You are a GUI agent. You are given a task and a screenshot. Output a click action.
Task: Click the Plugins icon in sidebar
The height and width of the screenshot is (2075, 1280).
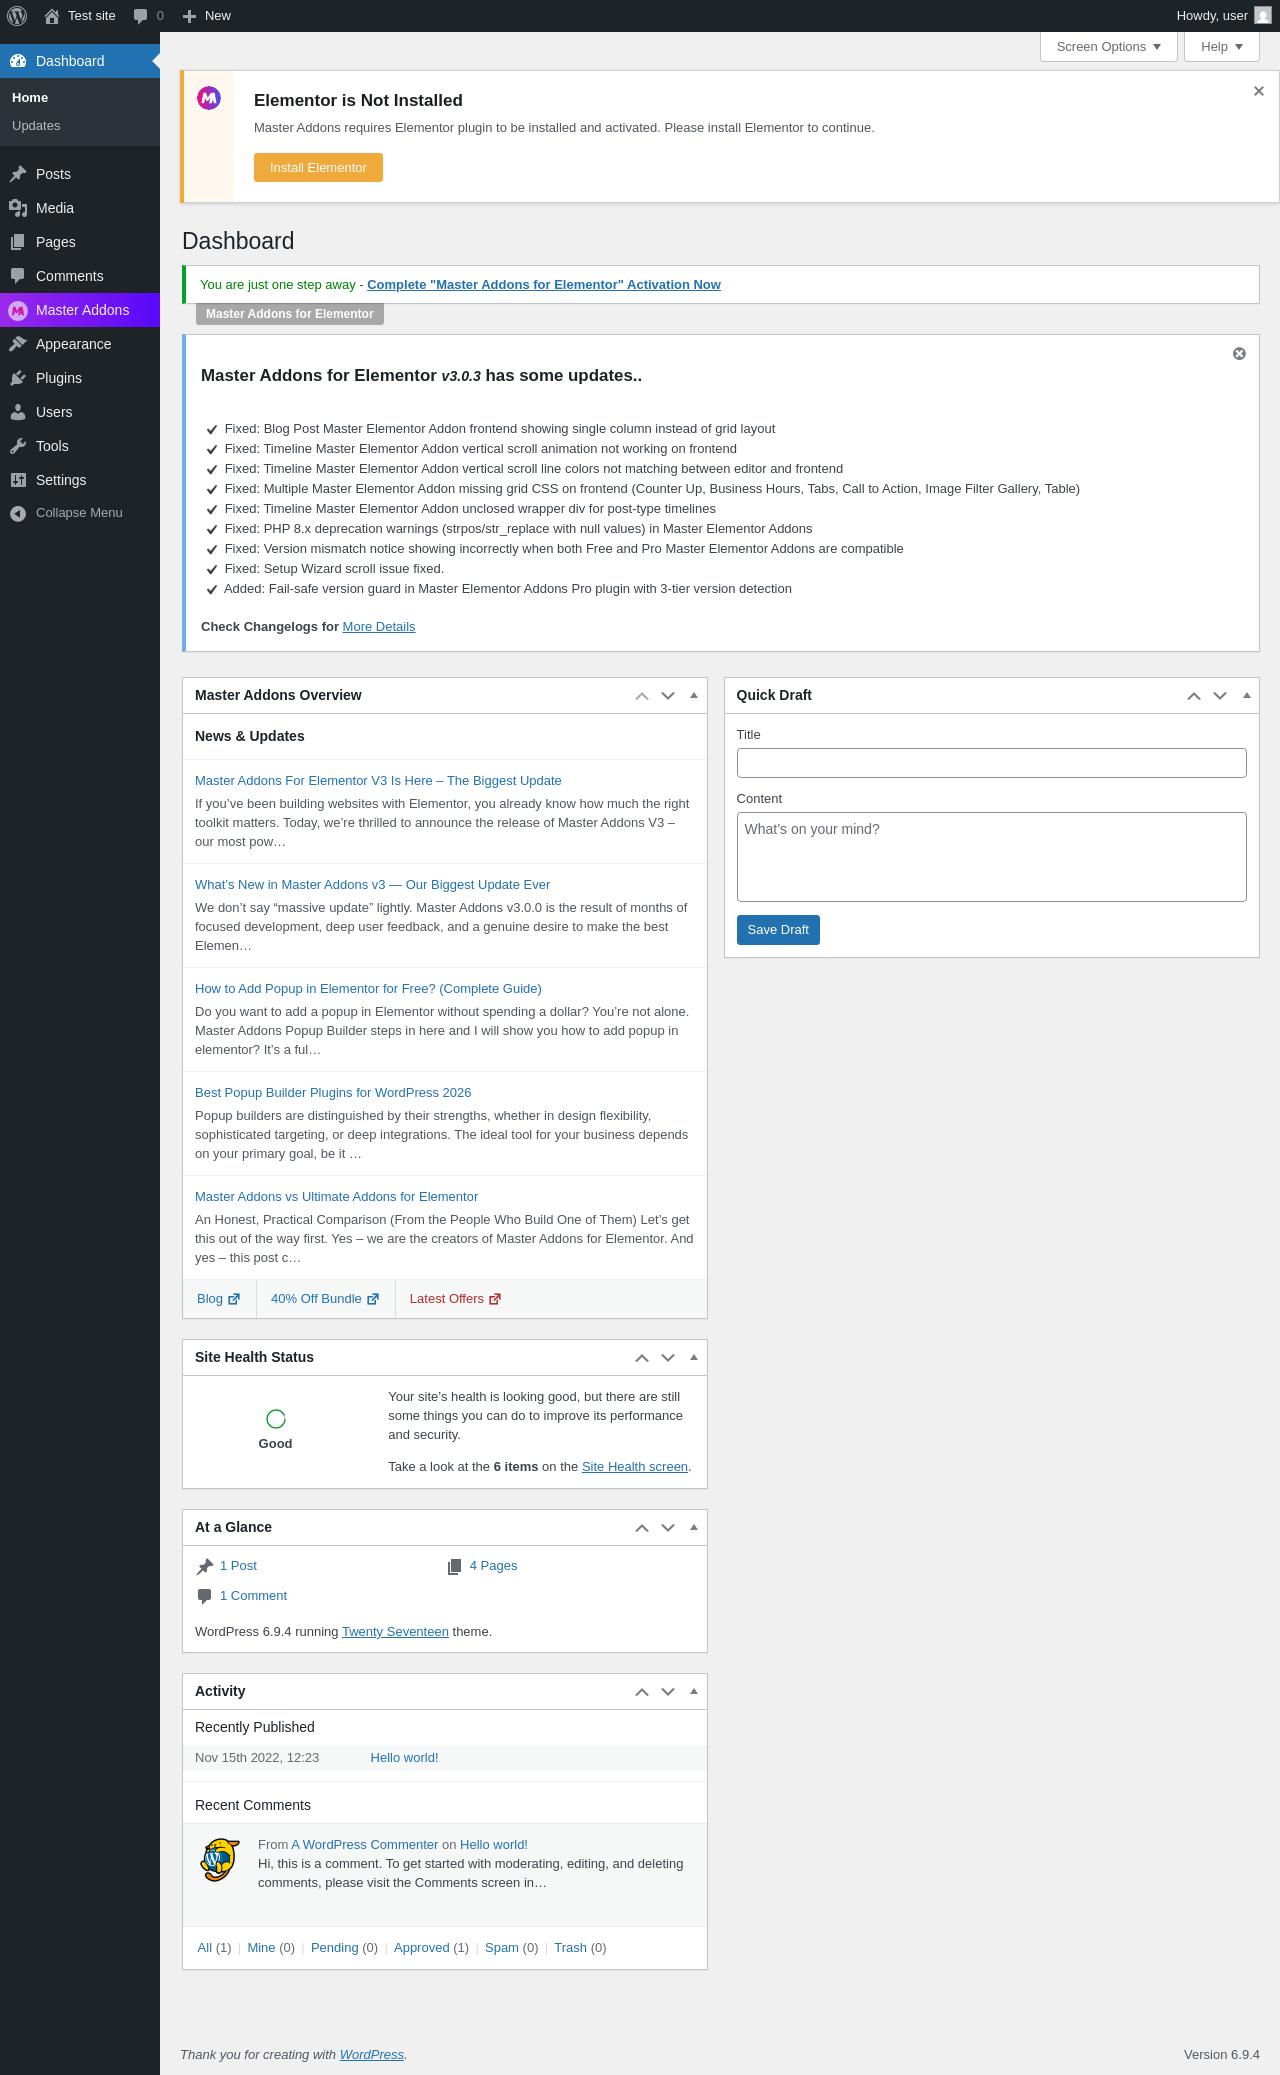(18, 378)
